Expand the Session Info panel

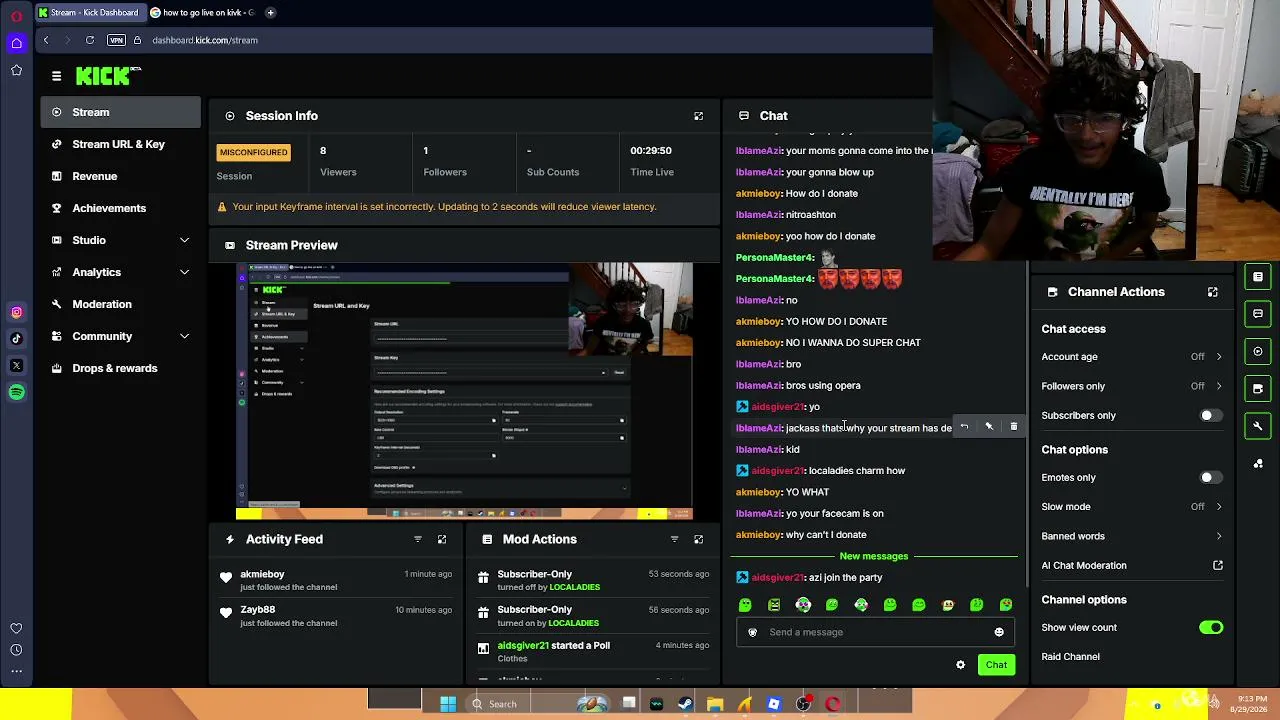[x=698, y=116]
